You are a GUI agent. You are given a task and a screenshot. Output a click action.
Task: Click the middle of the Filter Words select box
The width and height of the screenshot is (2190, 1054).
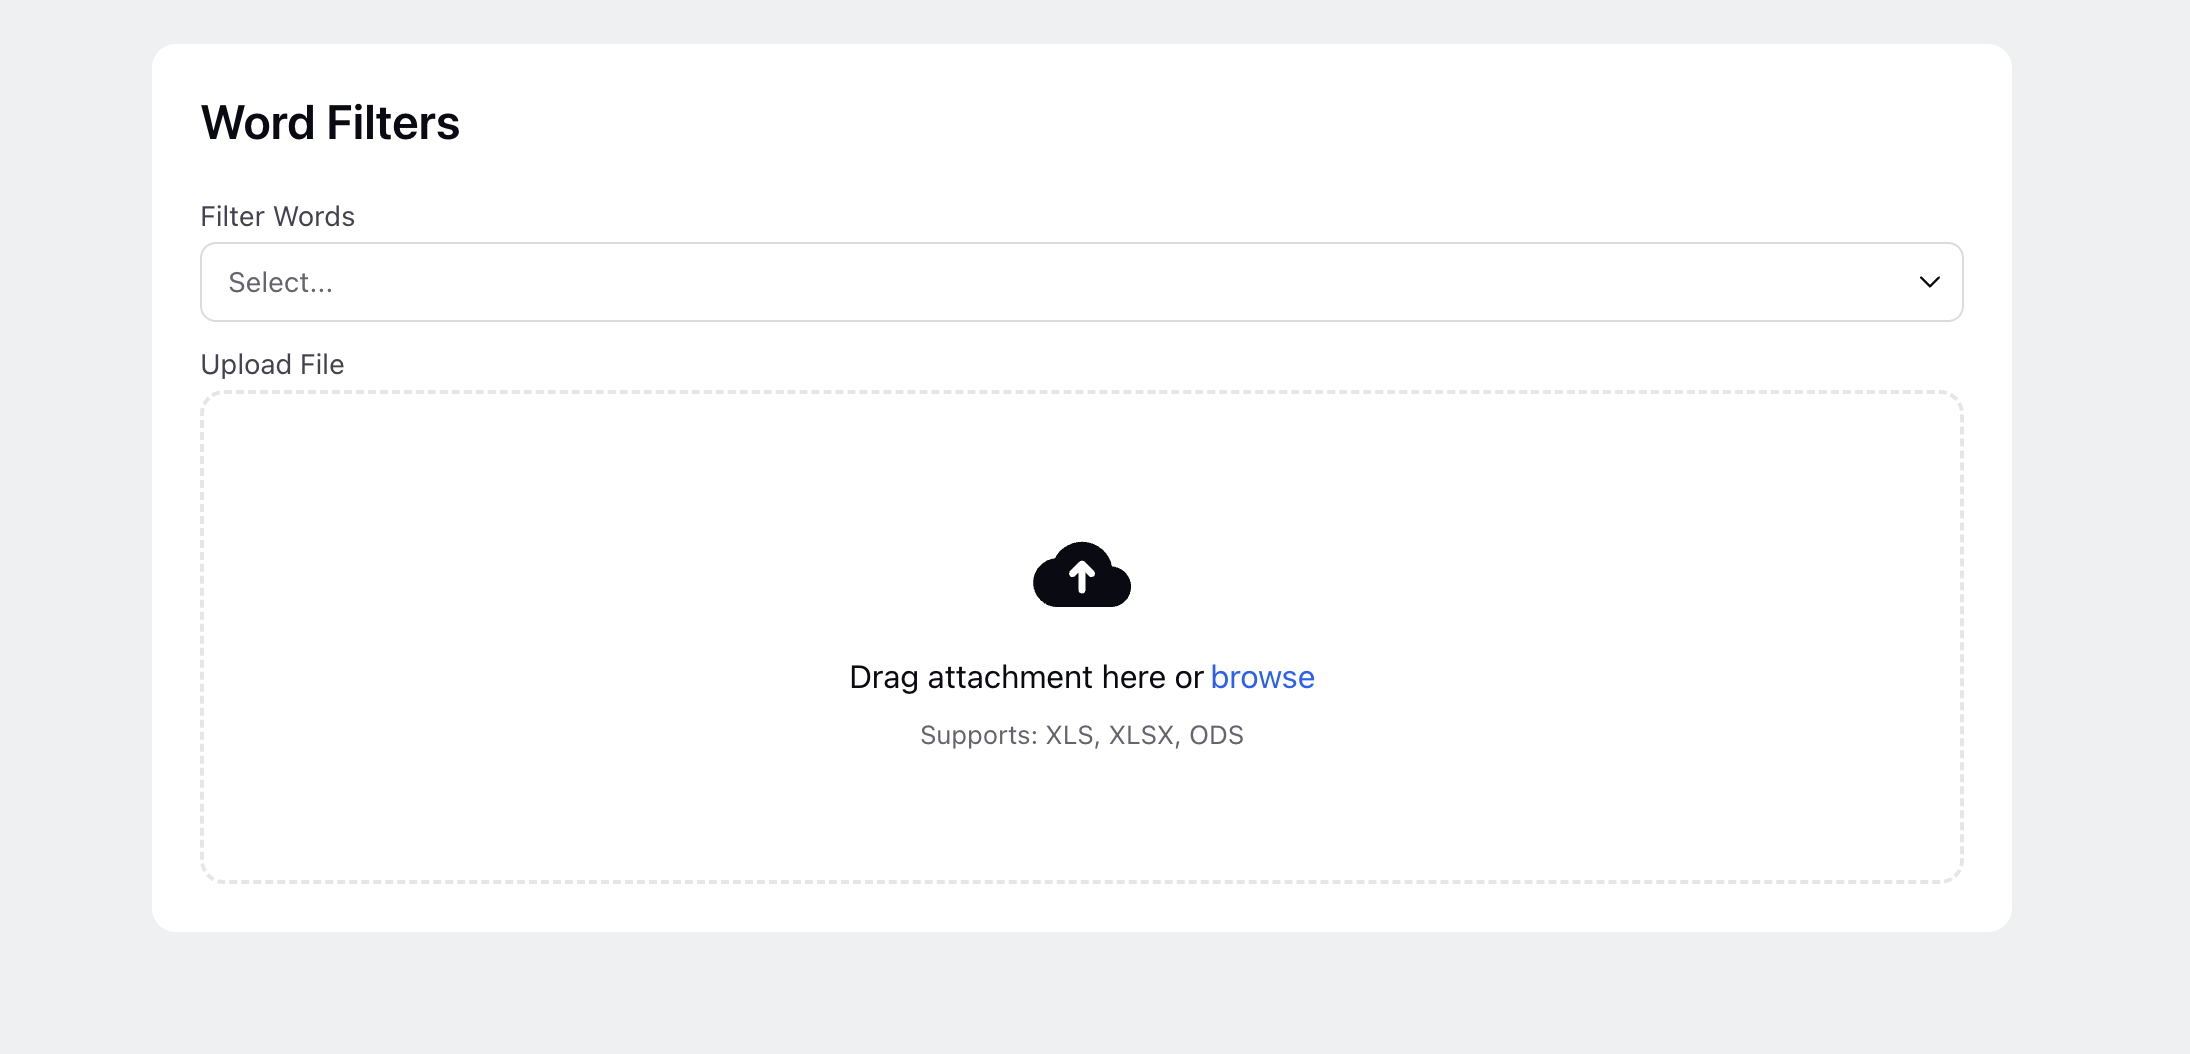(1082, 282)
